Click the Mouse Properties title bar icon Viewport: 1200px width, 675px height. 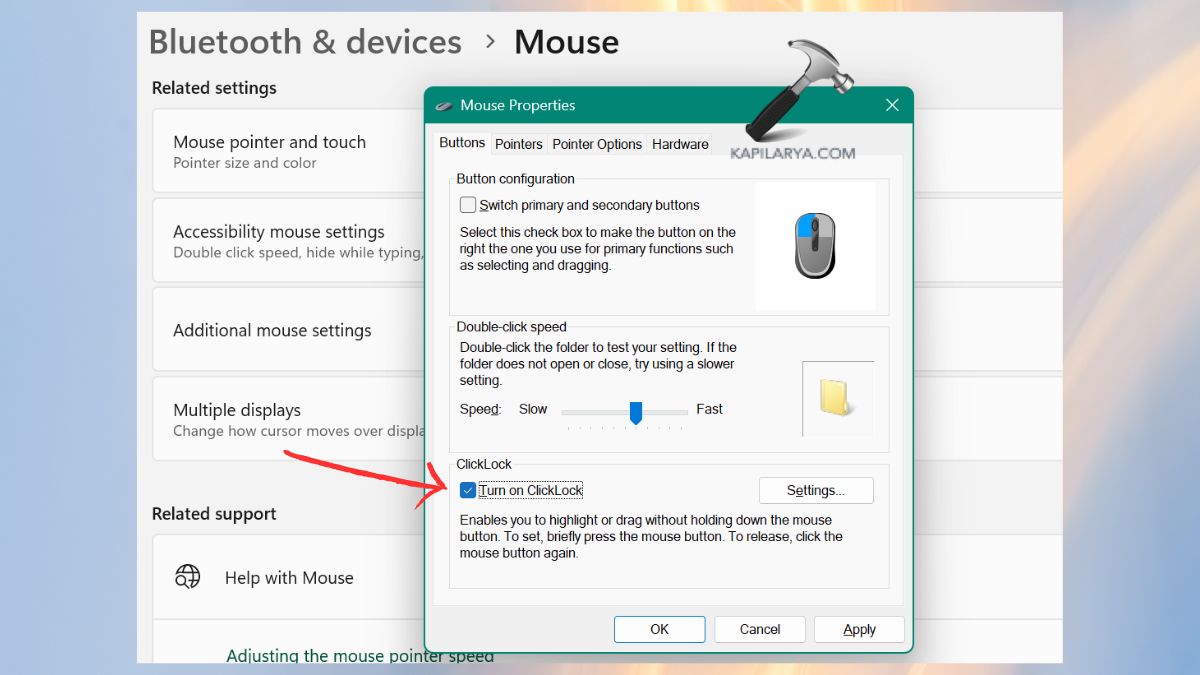point(444,106)
